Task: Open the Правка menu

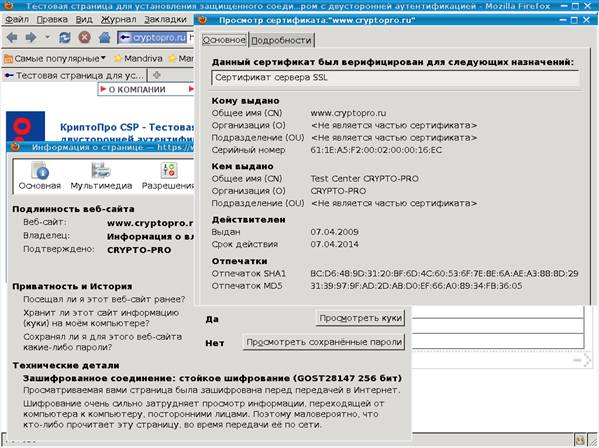Action: (x=52, y=19)
